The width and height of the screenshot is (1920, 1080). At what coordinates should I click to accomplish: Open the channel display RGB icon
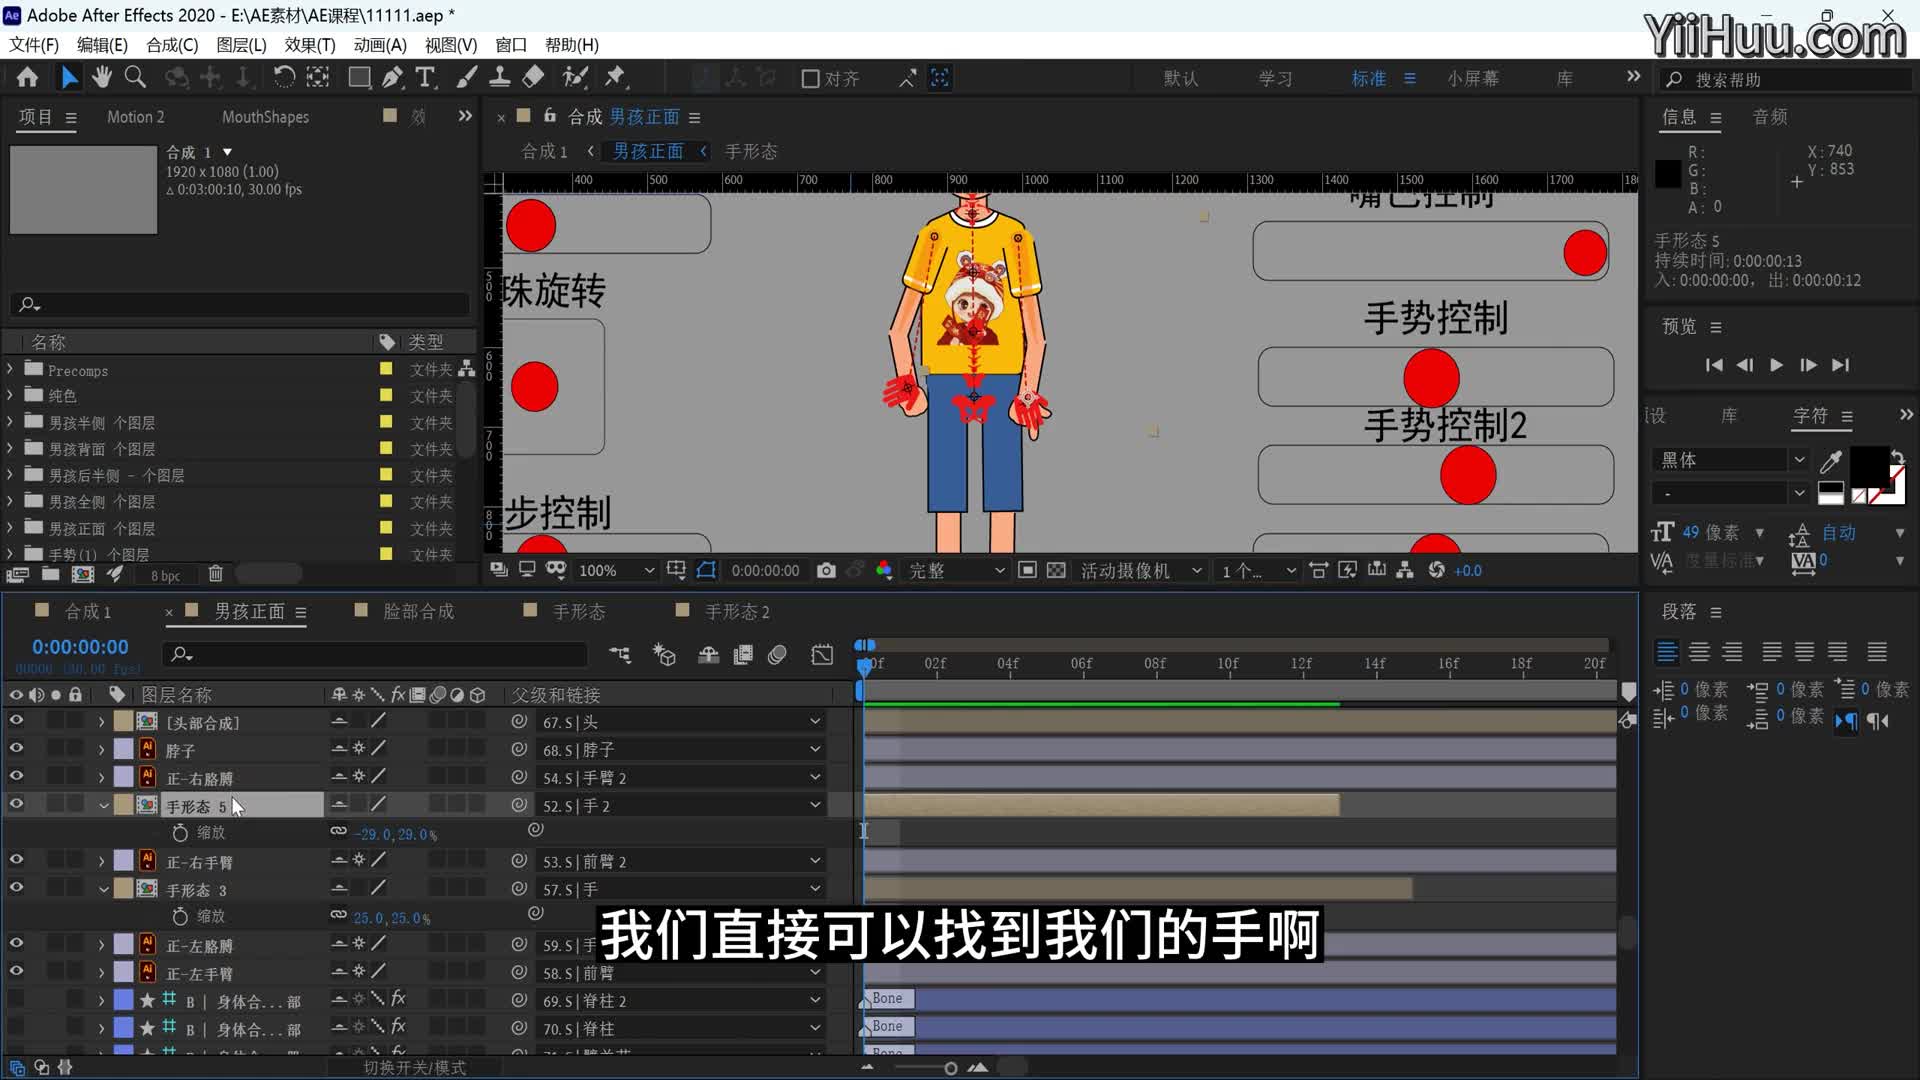[x=884, y=570]
